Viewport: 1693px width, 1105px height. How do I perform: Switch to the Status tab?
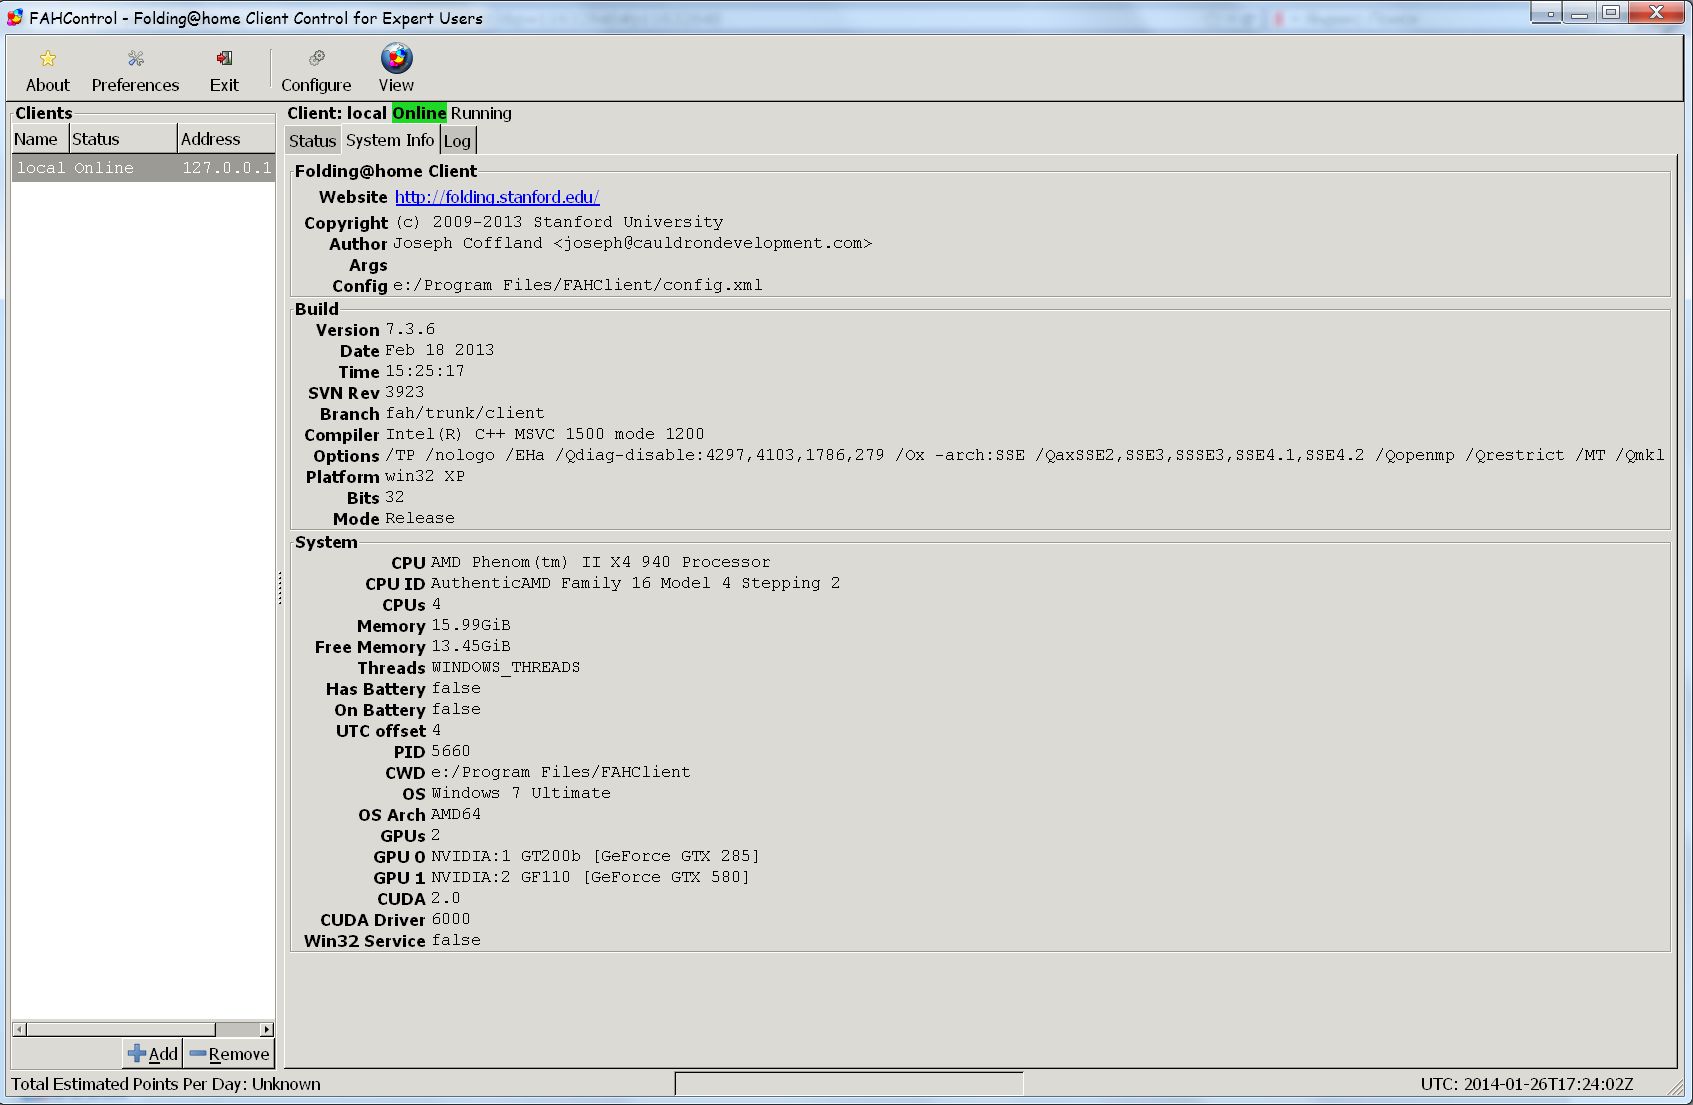312,141
